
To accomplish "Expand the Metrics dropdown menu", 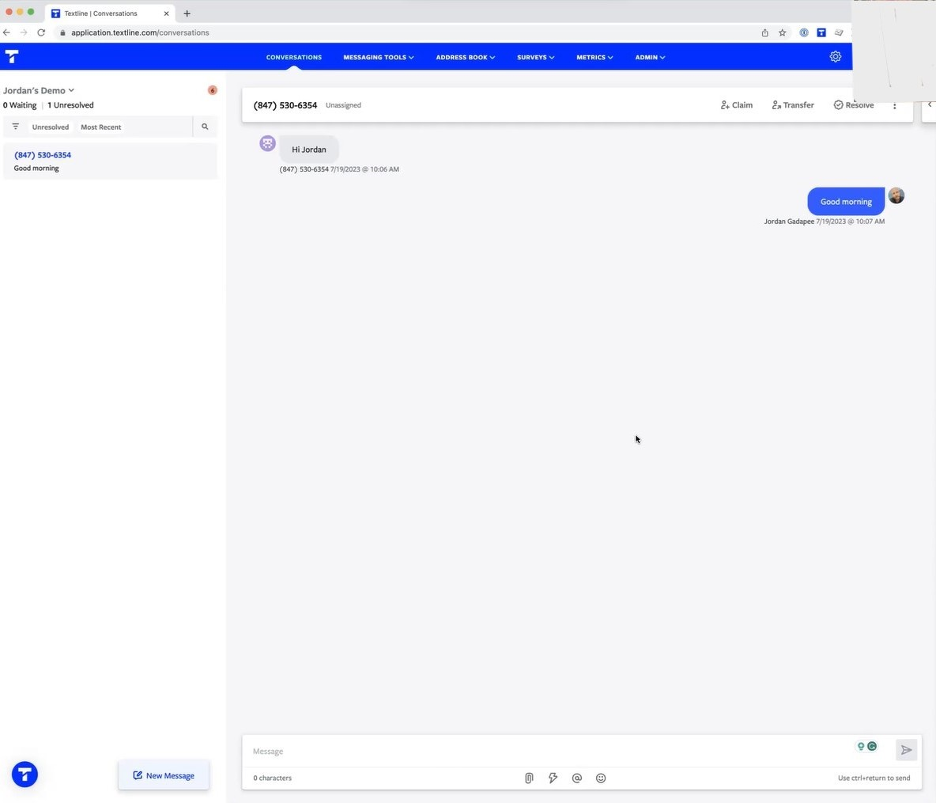I will (x=595, y=57).
